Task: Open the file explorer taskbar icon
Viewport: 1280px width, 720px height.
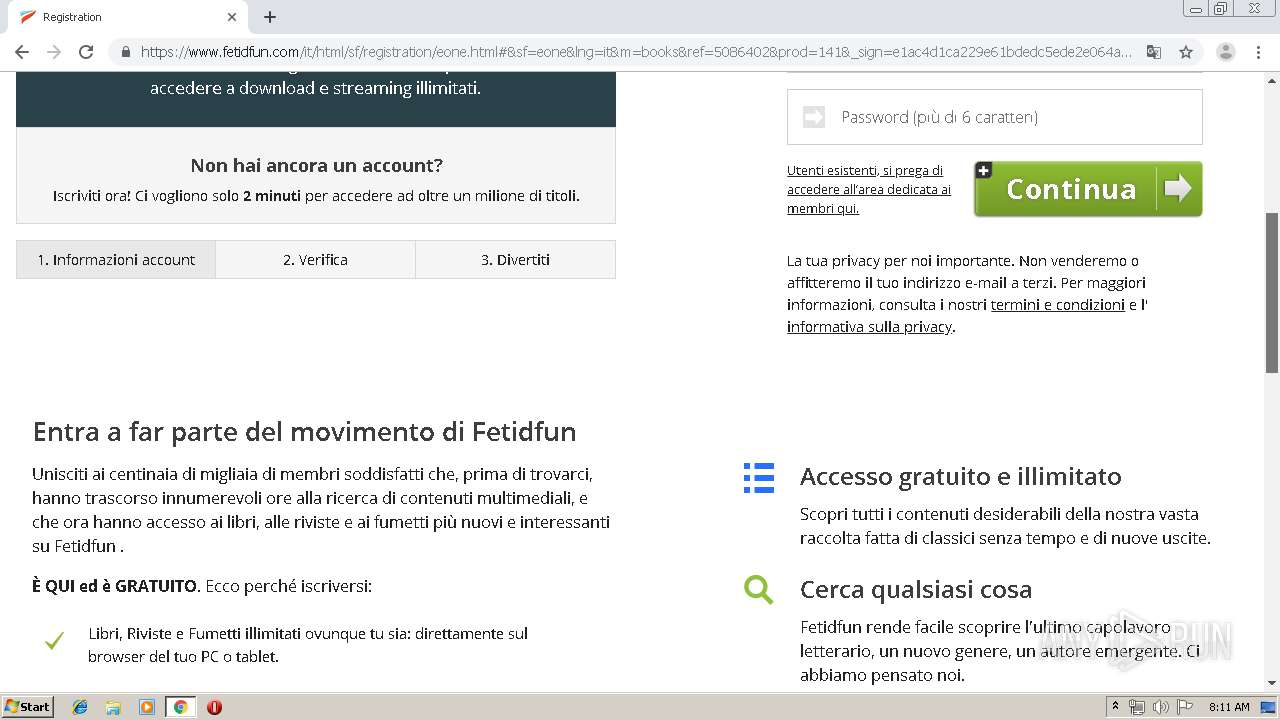Action: click(x=113, y=707)
